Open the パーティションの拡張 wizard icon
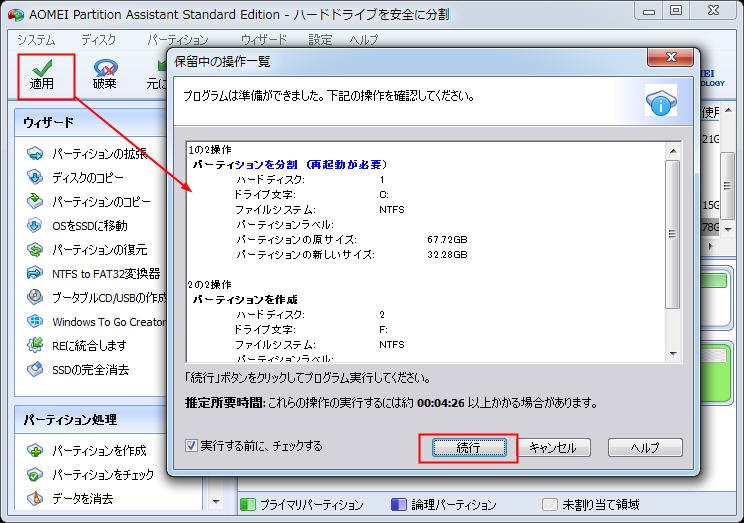This screenshot has height=523, width=744. pos(35,153)
